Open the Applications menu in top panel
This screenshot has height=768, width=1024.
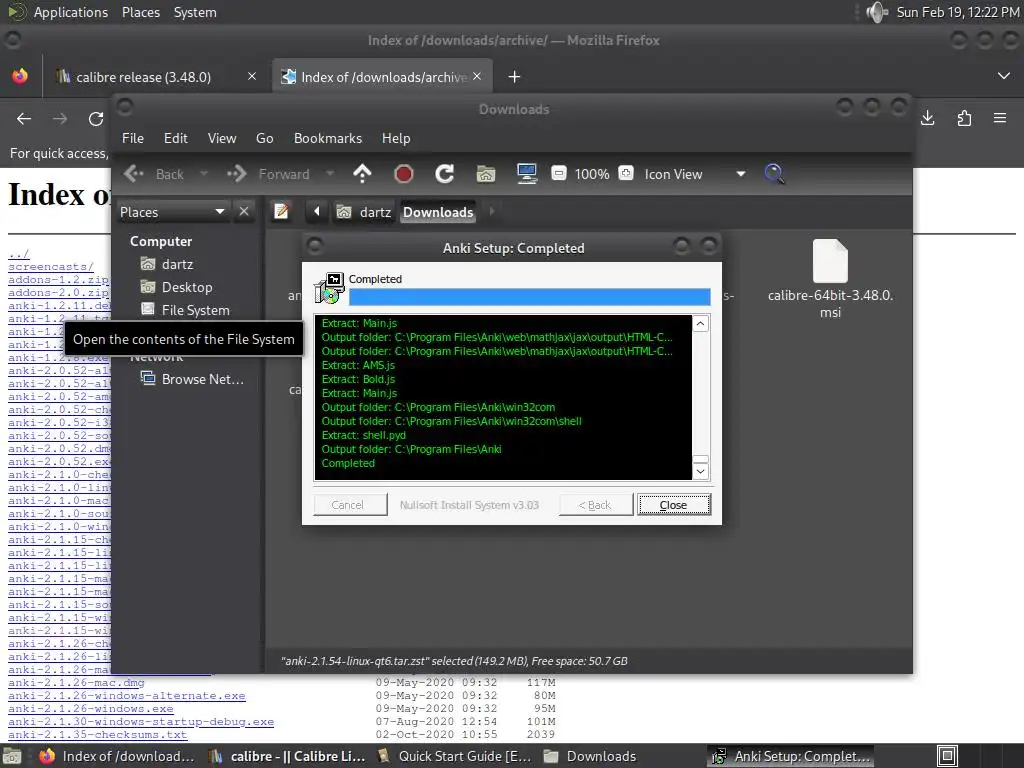(71, 12)
